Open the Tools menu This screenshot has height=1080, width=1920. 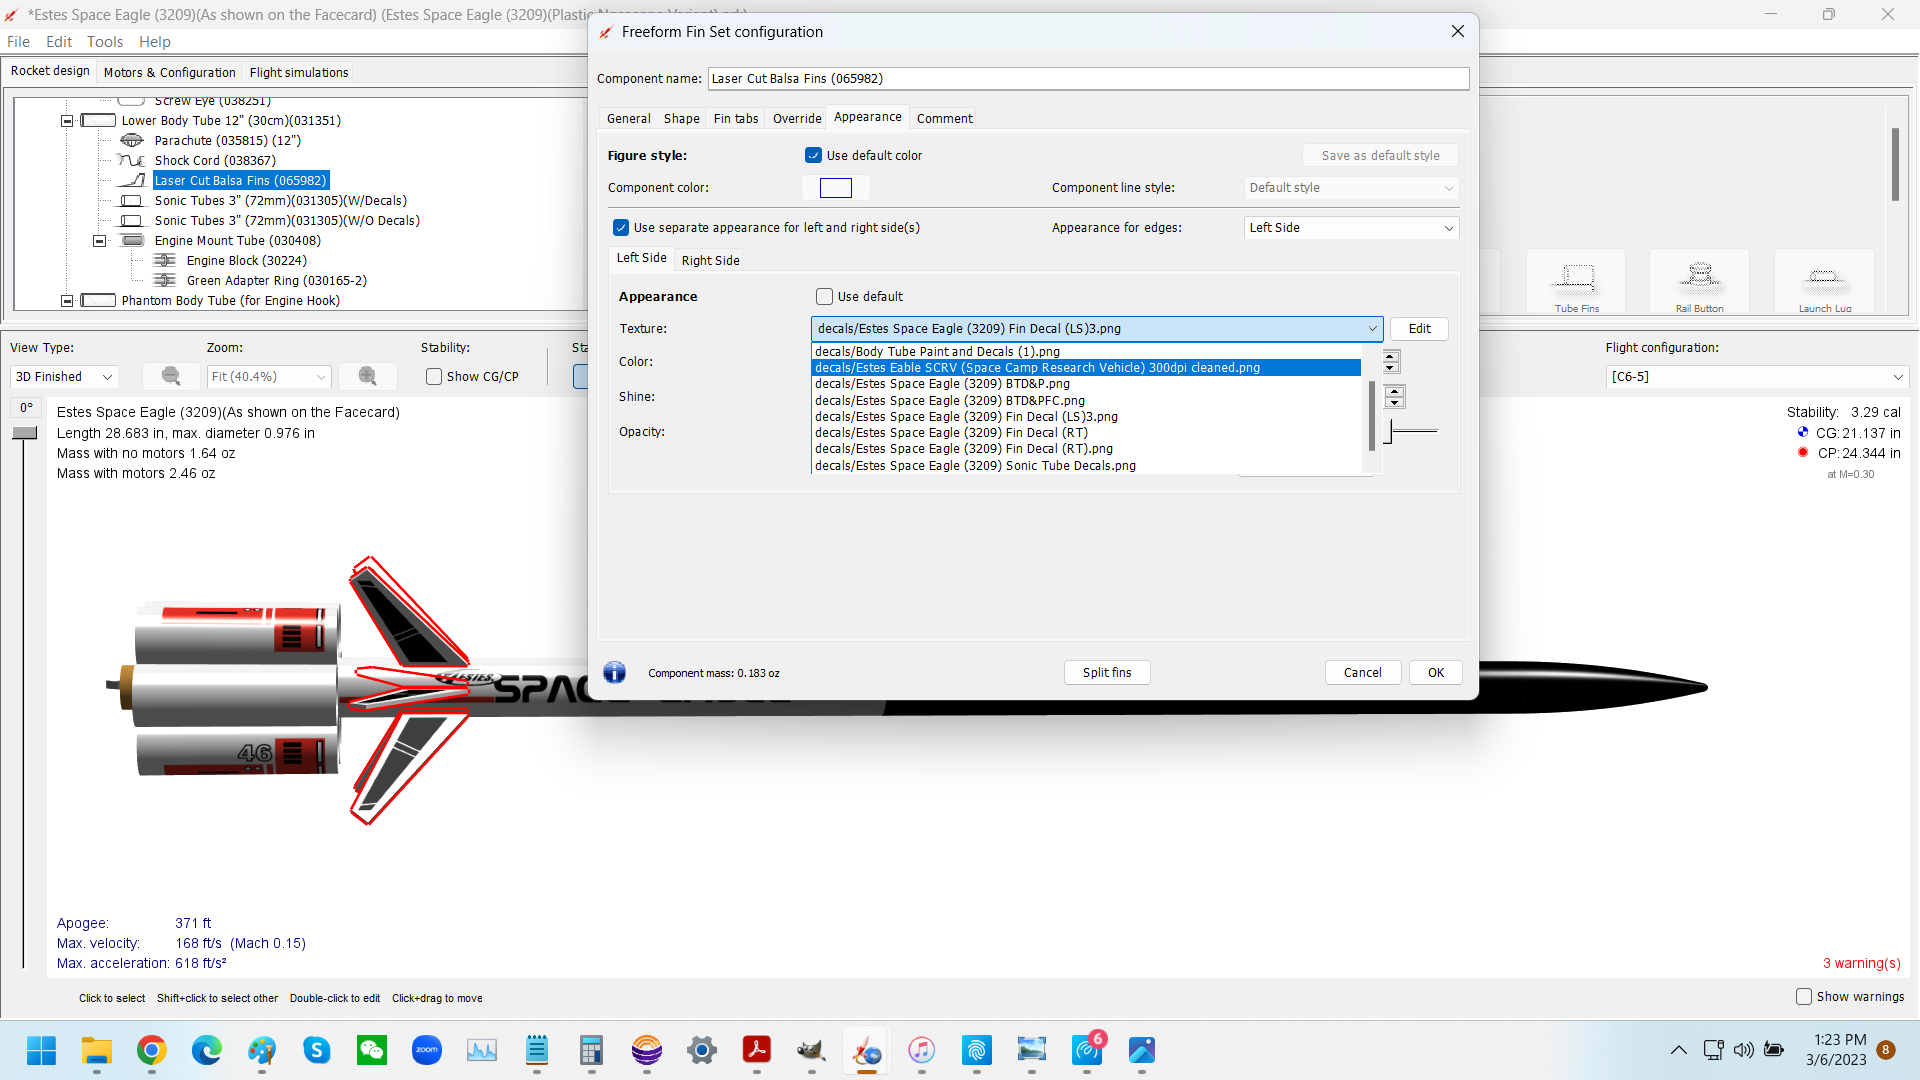tap(105, 41)
